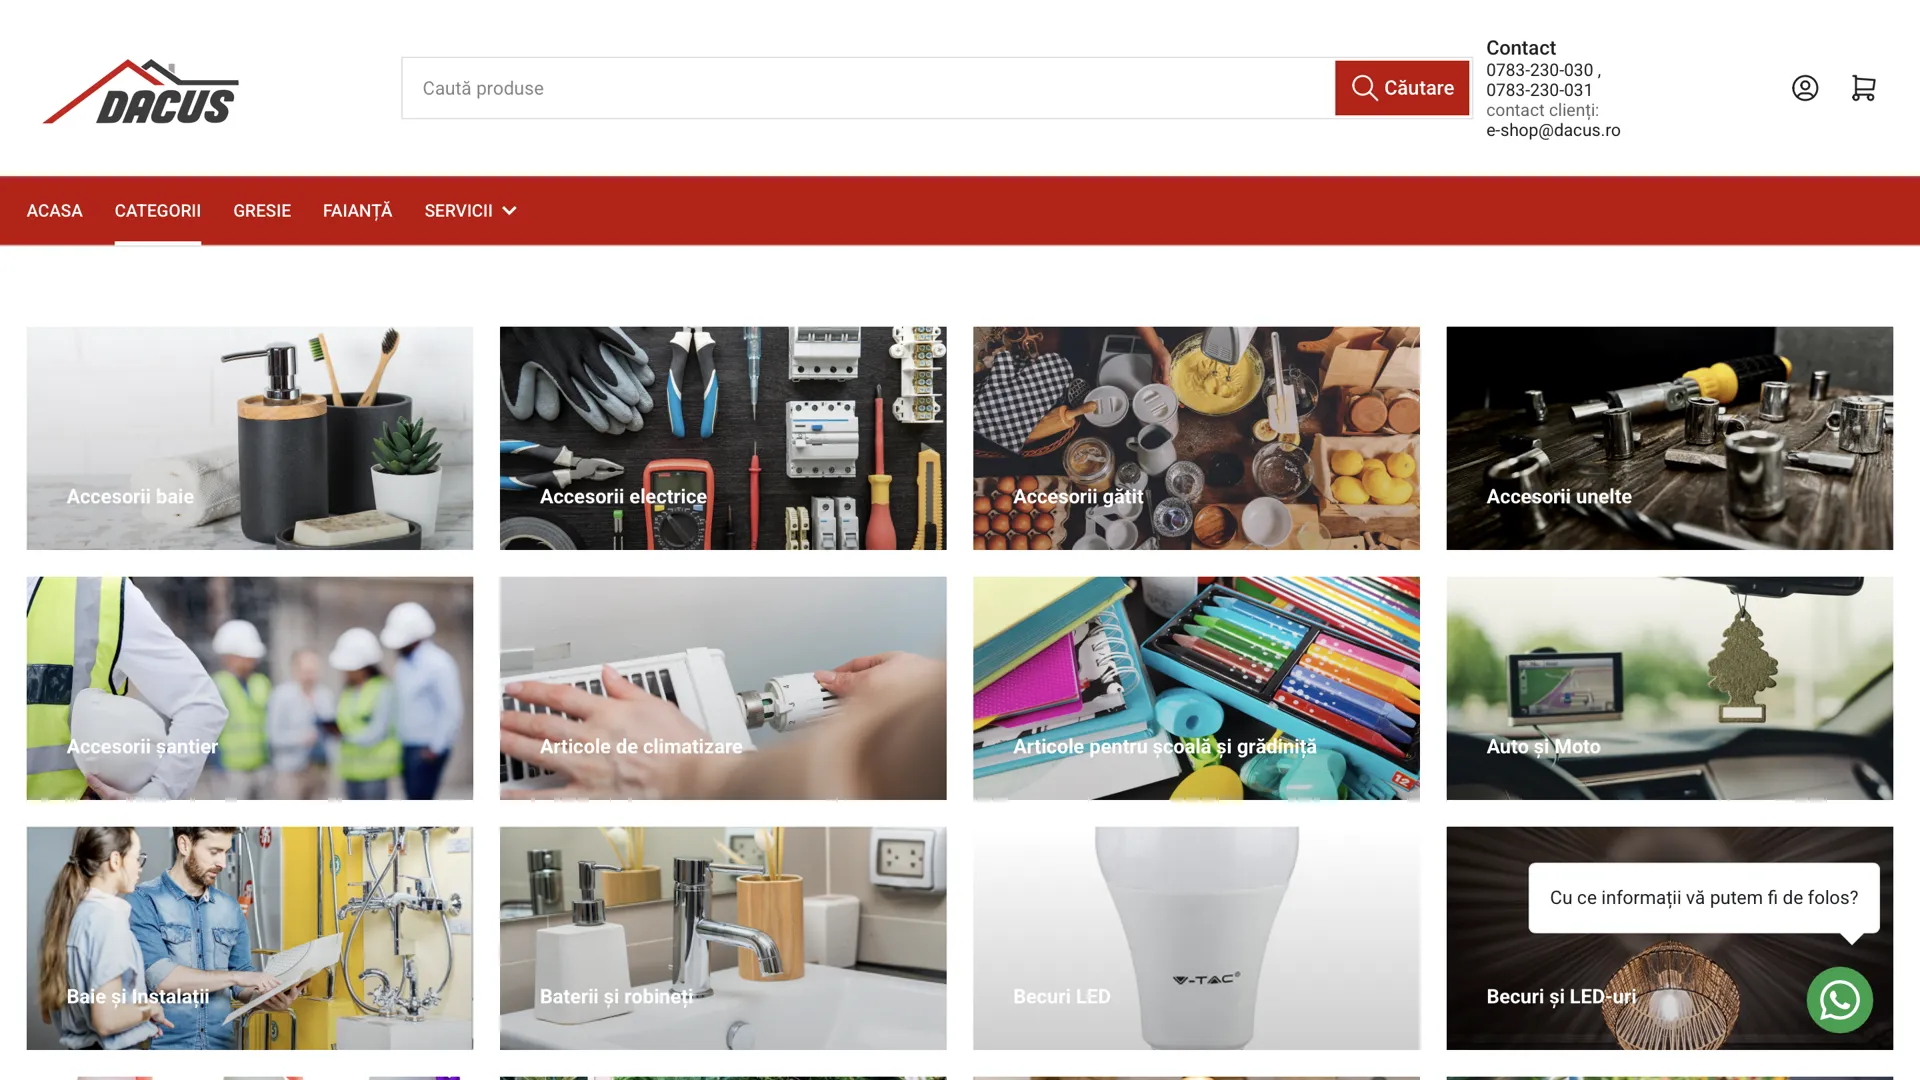This screenshot has height=1080, width=1920.
Task: Open the shopping cart icon
Action: [x=1863, y=88]
